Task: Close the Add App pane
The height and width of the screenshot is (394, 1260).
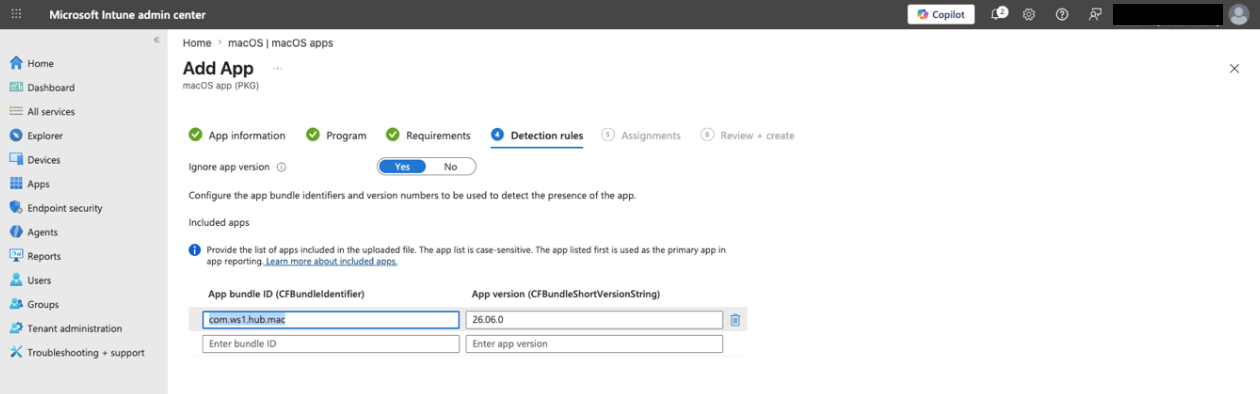Action: 1234,68
